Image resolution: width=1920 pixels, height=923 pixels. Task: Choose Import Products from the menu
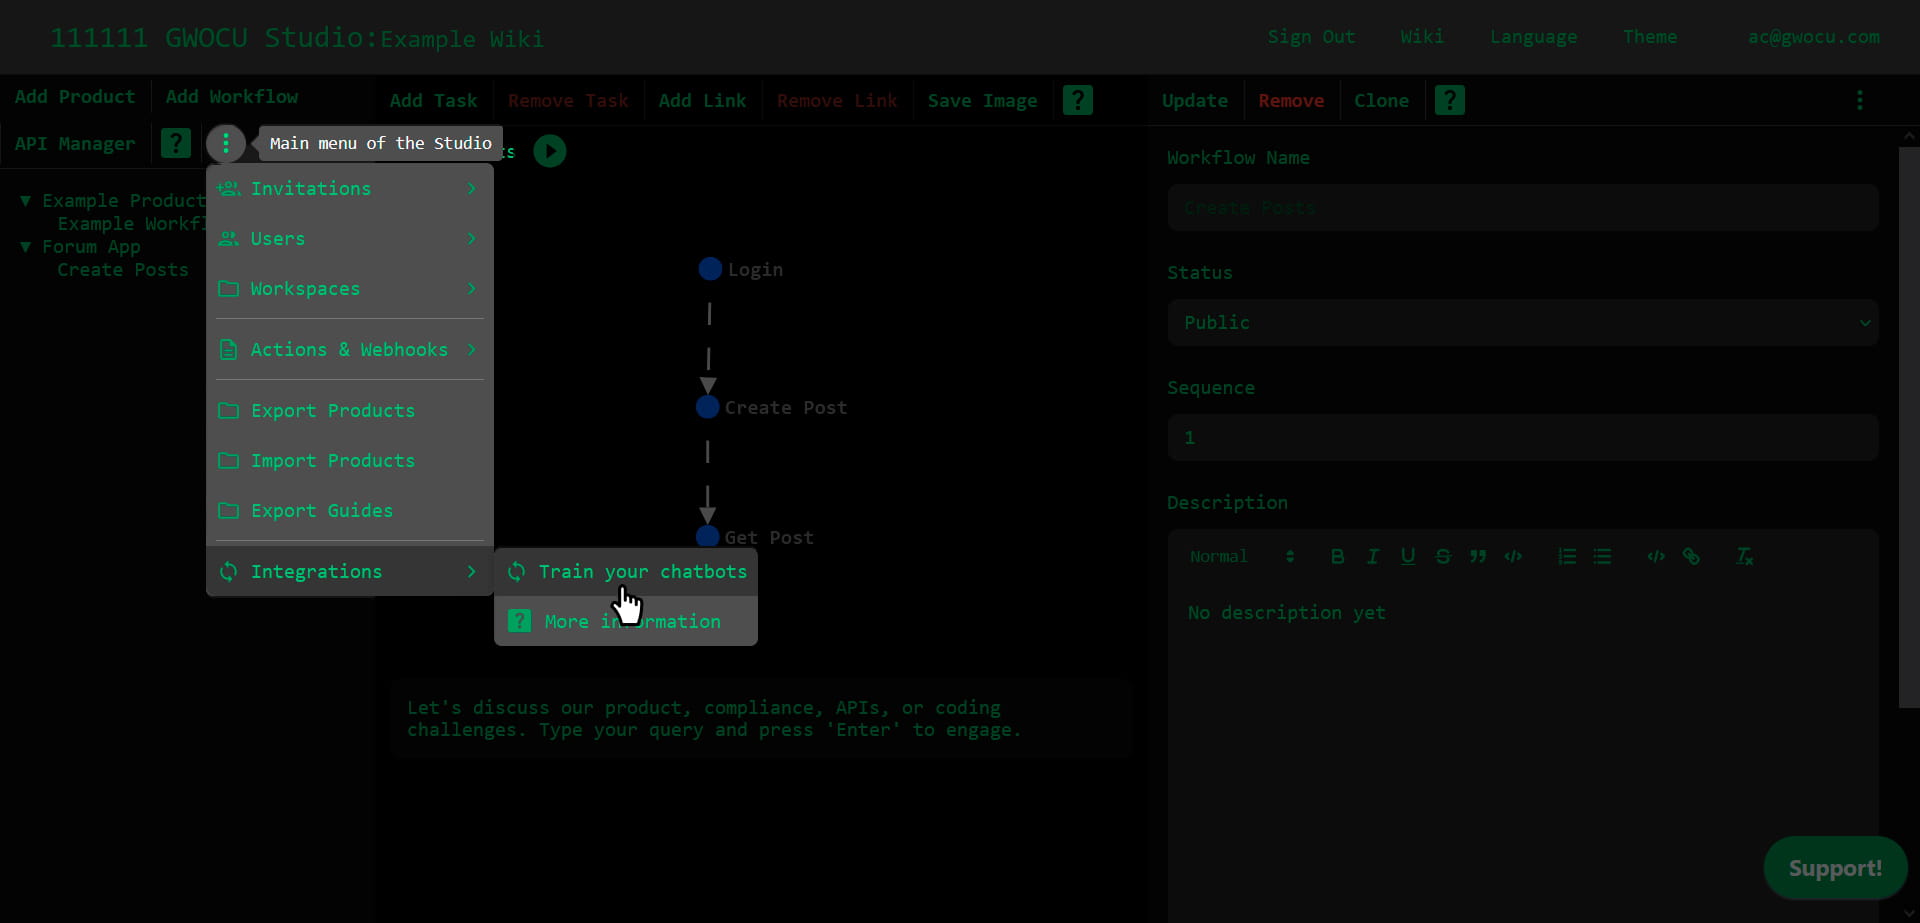coord(350,461)
